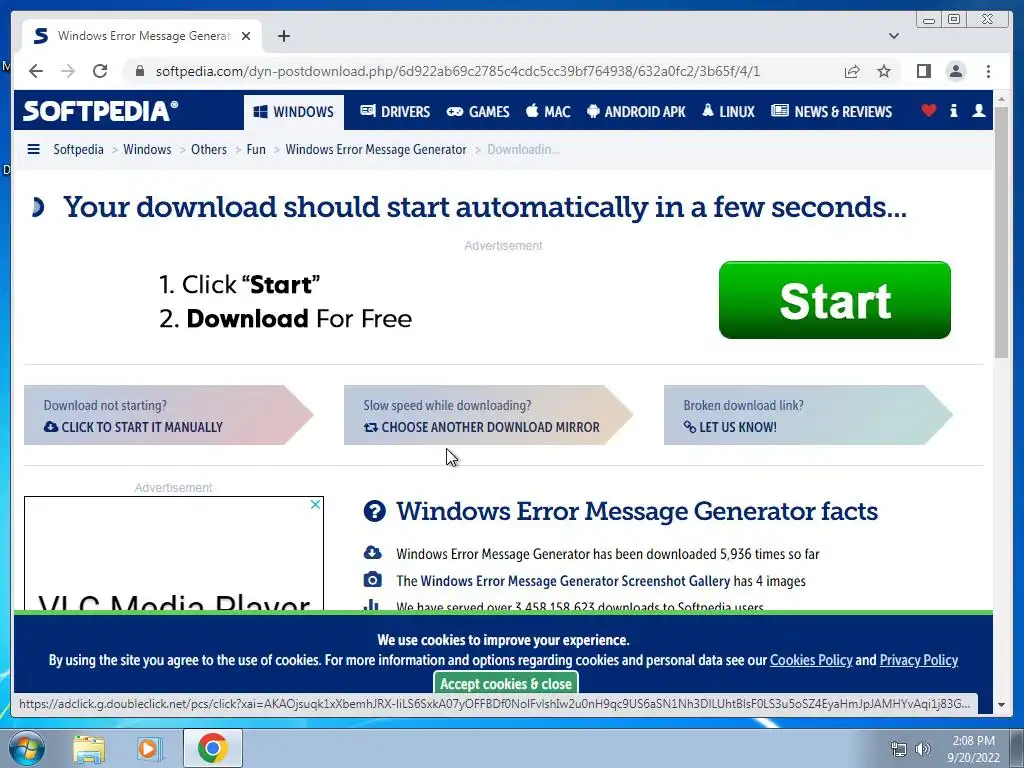1024x768 pixels.
Task: Open the Chrome three-dot menu
Action: (988, 71)
